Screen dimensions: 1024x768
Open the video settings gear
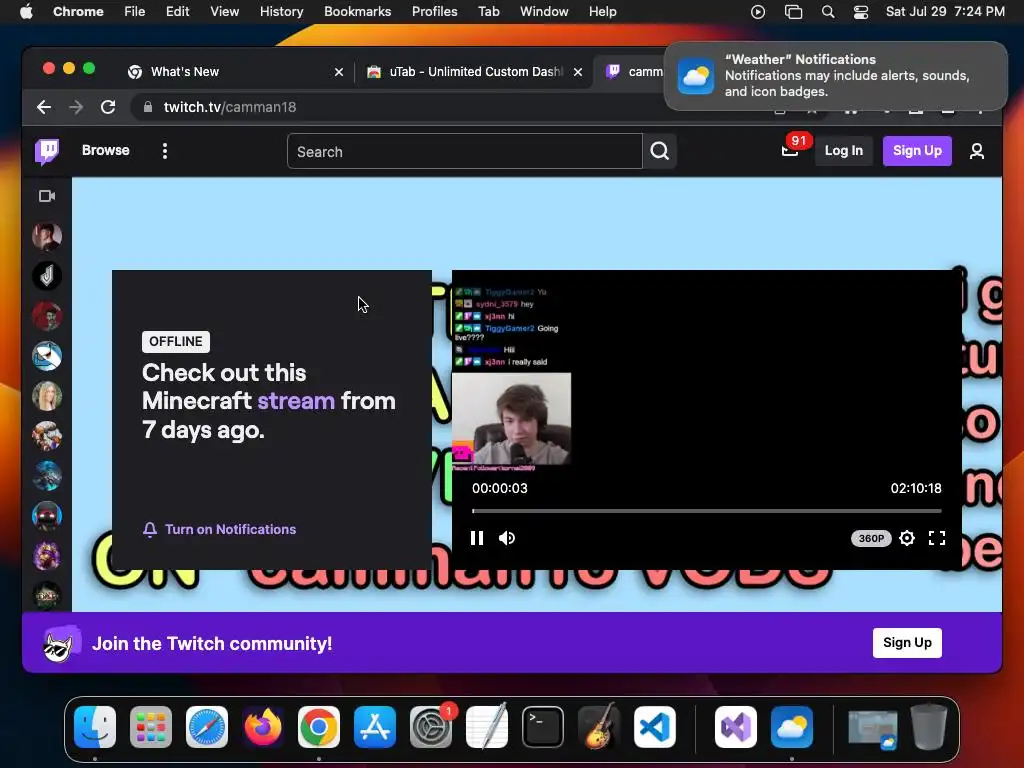click(906, 538)
